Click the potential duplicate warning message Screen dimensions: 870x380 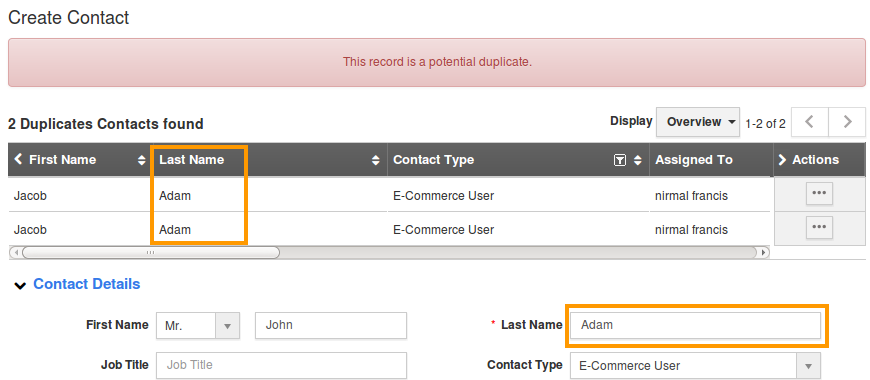click(x=437, y=62)
